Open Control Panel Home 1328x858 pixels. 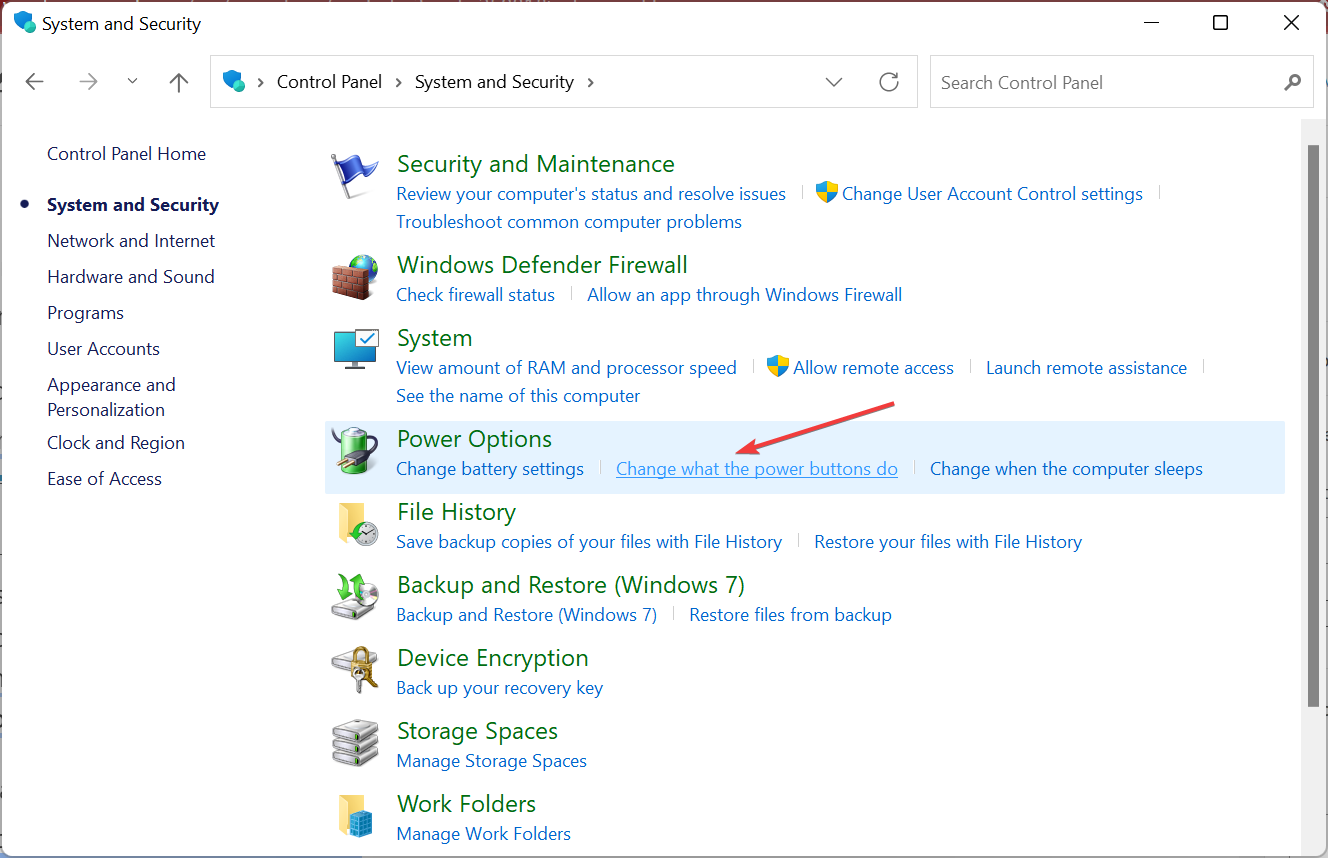coord(126,154)
